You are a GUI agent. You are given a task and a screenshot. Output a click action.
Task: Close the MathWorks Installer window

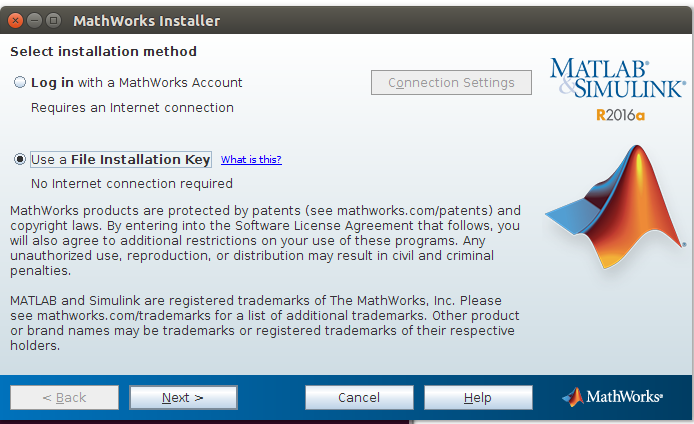(x=15, y=20)
